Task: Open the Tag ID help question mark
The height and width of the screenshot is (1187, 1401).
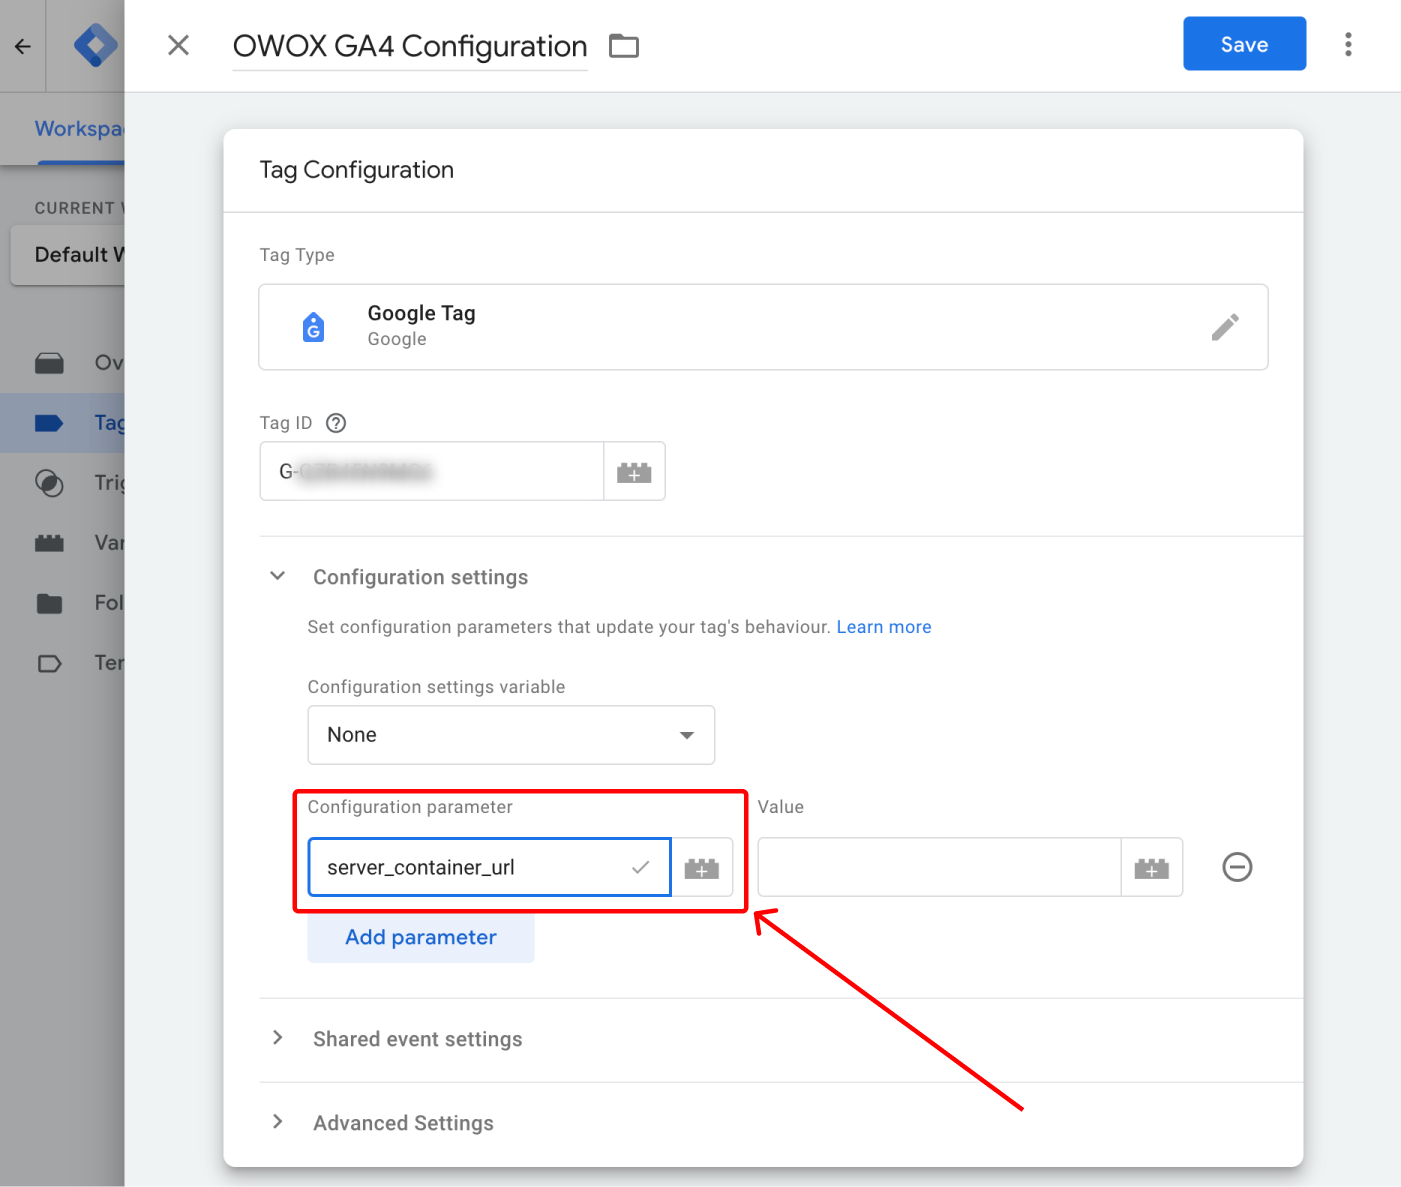Action: tap(336, 423)
